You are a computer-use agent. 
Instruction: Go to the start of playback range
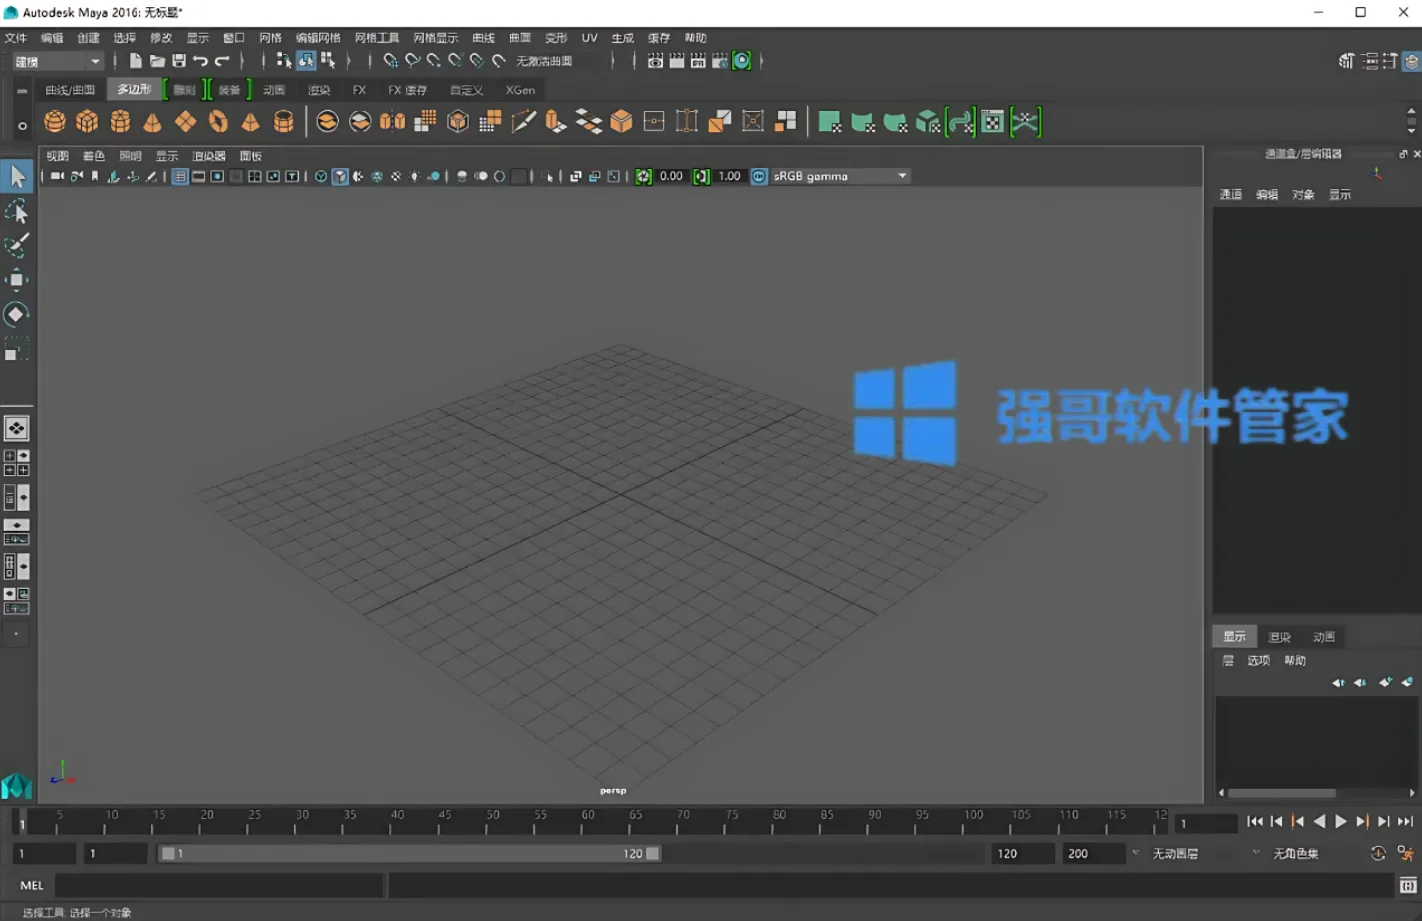(1255, 822)
